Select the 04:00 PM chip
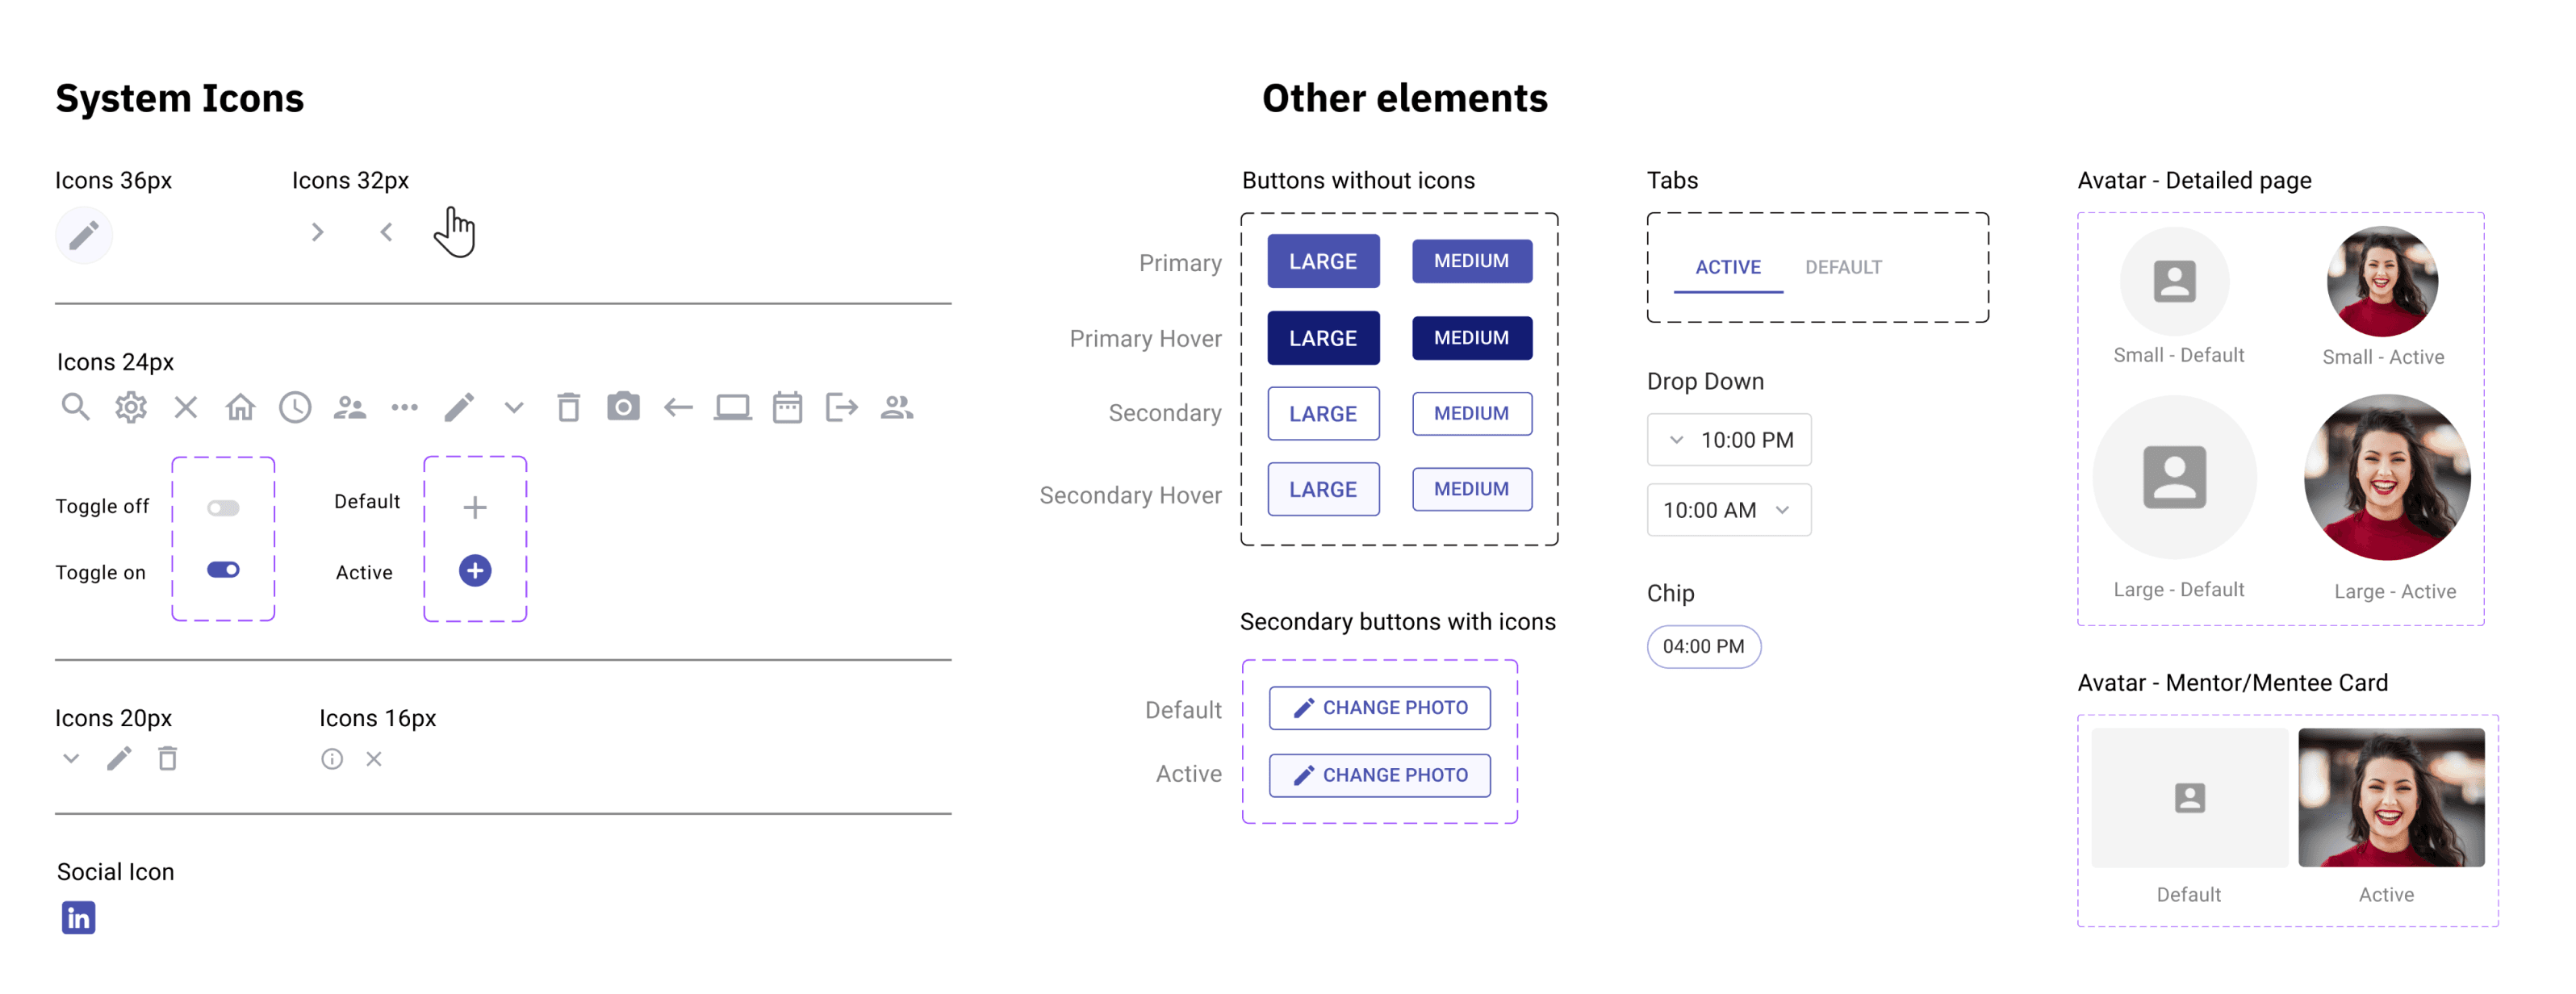 pyautogui.click(x=1703, y=647)
